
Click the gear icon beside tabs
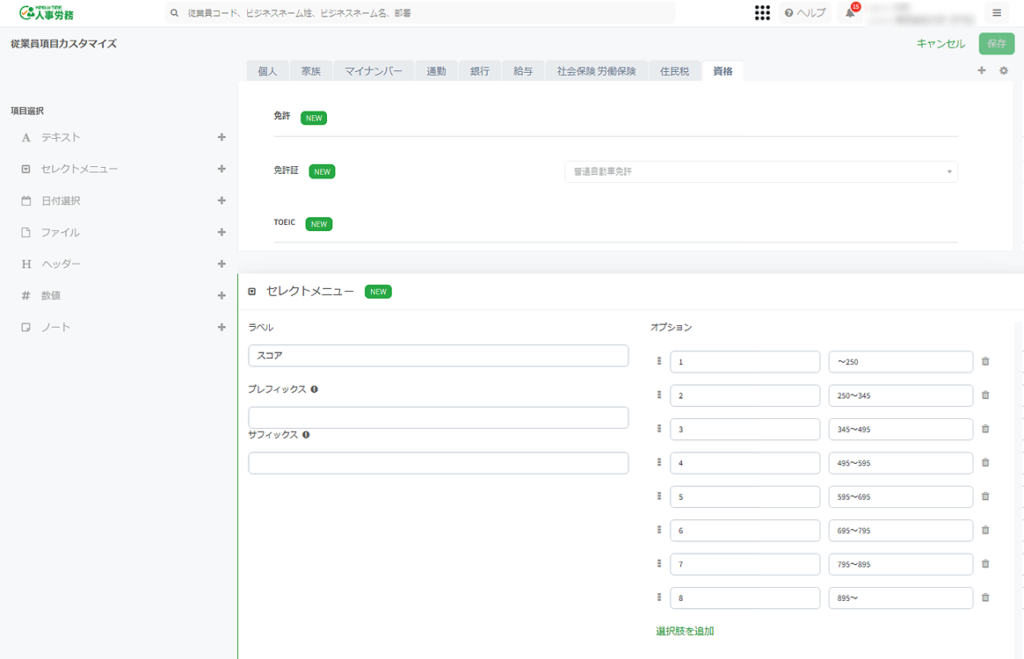[1004, 71]
